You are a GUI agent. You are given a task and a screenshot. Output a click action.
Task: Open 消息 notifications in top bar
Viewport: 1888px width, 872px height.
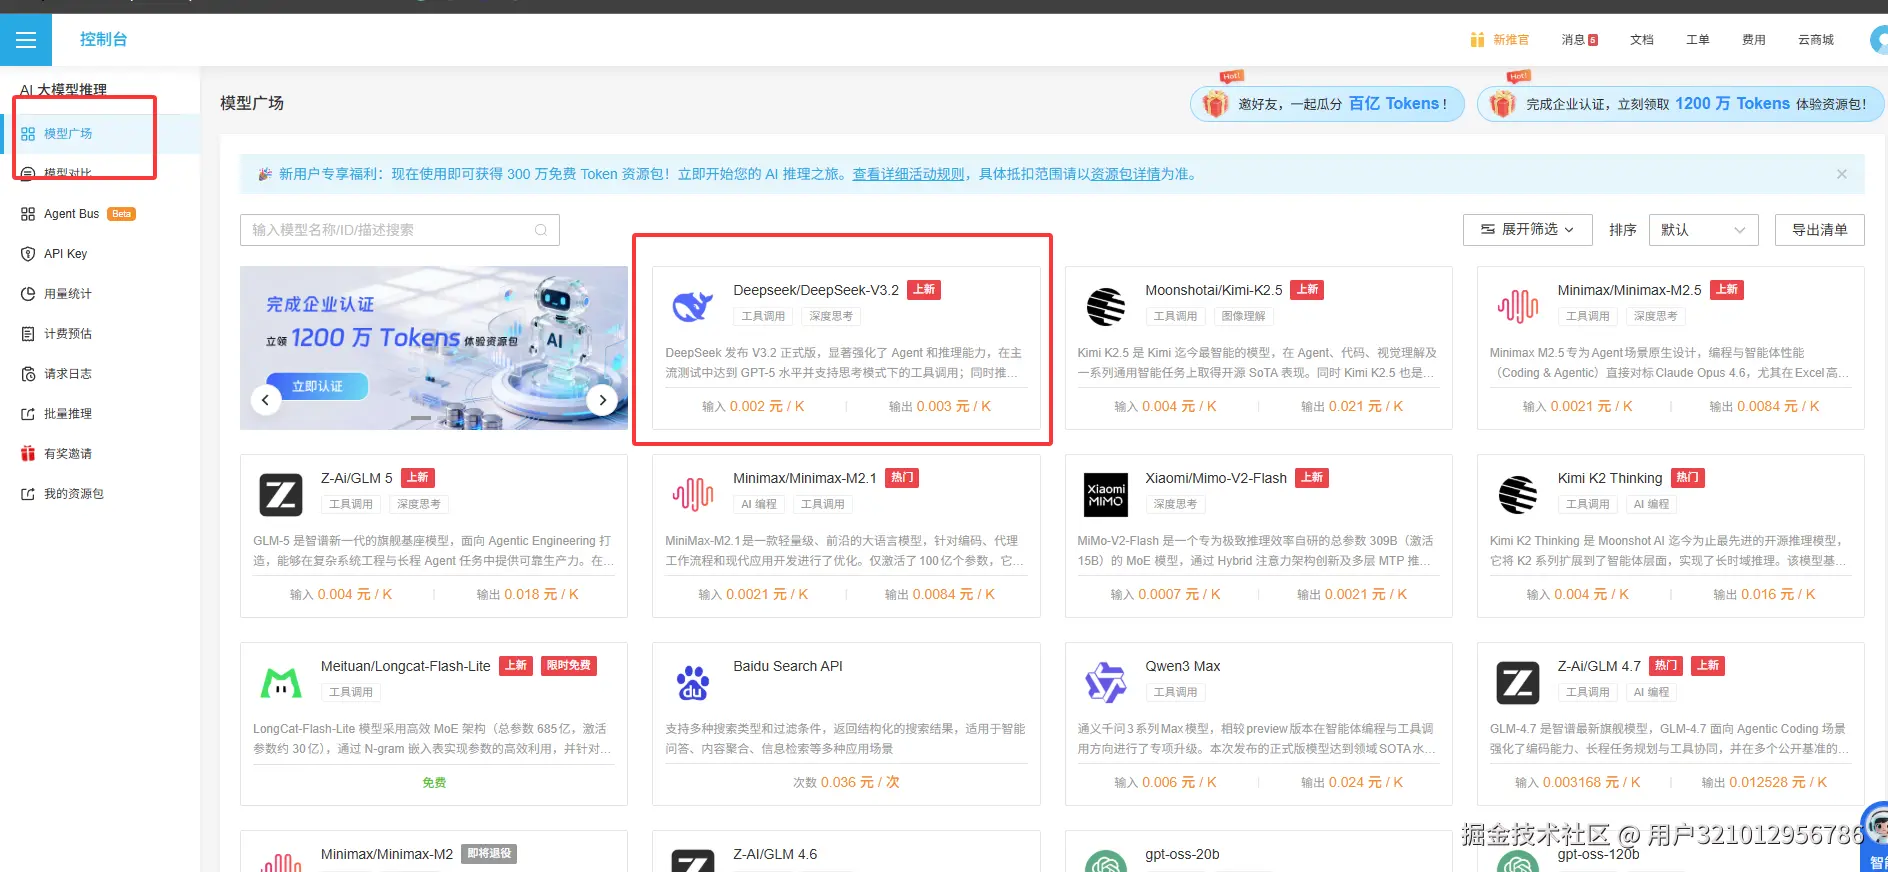coord(1579,40)
